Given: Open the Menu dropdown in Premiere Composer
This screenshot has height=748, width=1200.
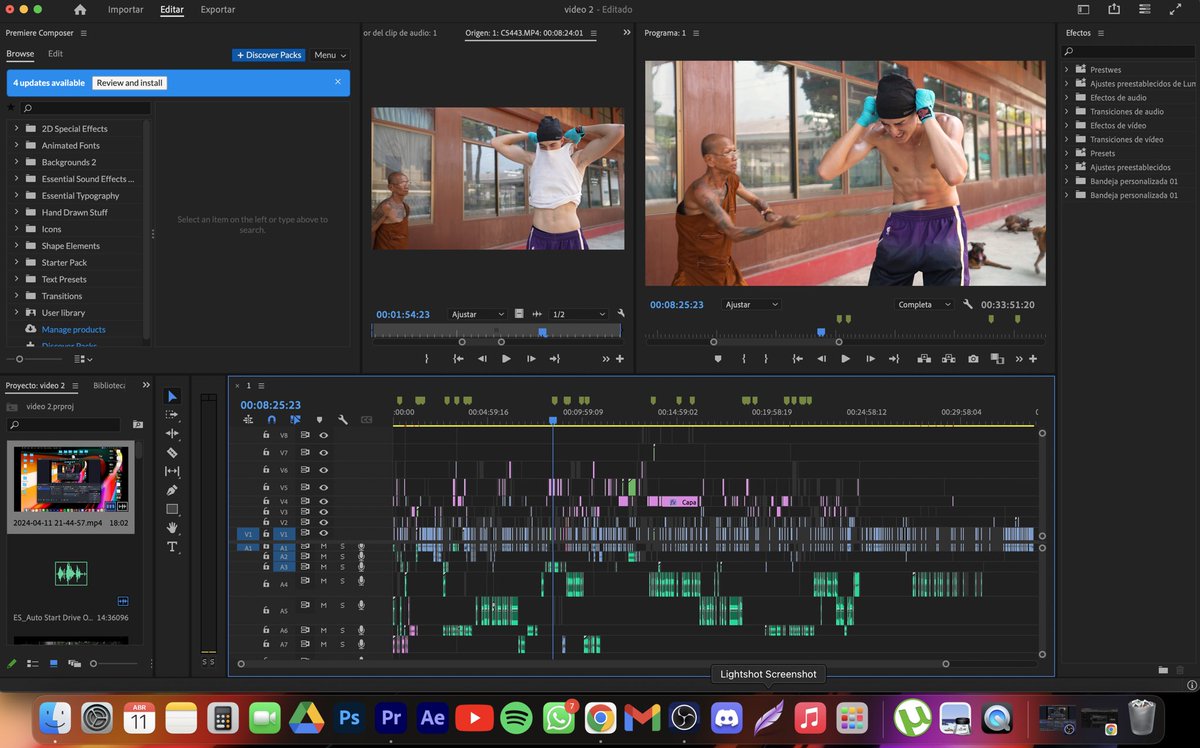Looking at the screenshot, I should (330, 55).
